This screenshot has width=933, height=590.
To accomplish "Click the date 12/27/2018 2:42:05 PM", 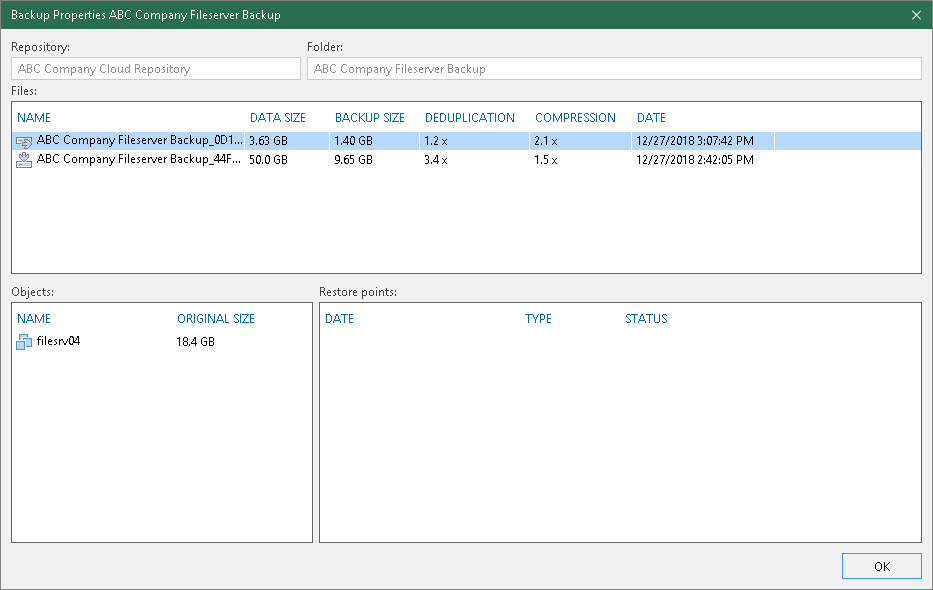I will [695, 160].
